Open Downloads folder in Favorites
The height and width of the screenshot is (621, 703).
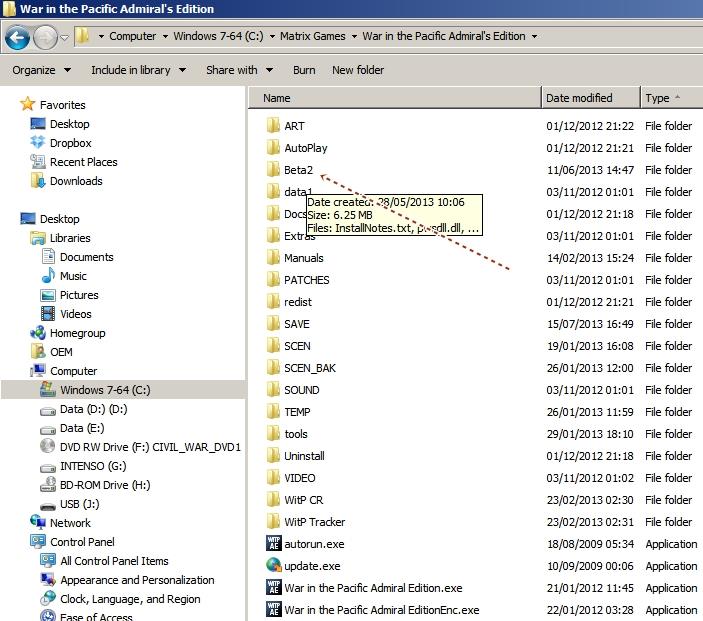pos(67,181)
